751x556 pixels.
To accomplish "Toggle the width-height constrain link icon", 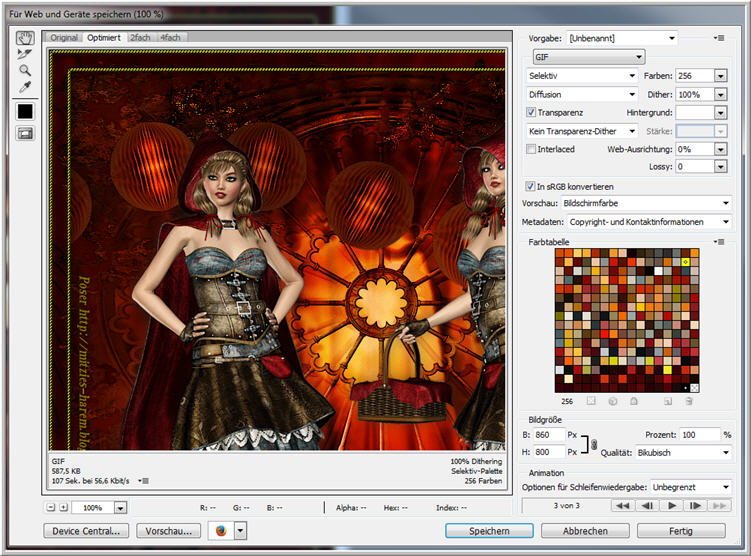I will click(x=594, y=444).
